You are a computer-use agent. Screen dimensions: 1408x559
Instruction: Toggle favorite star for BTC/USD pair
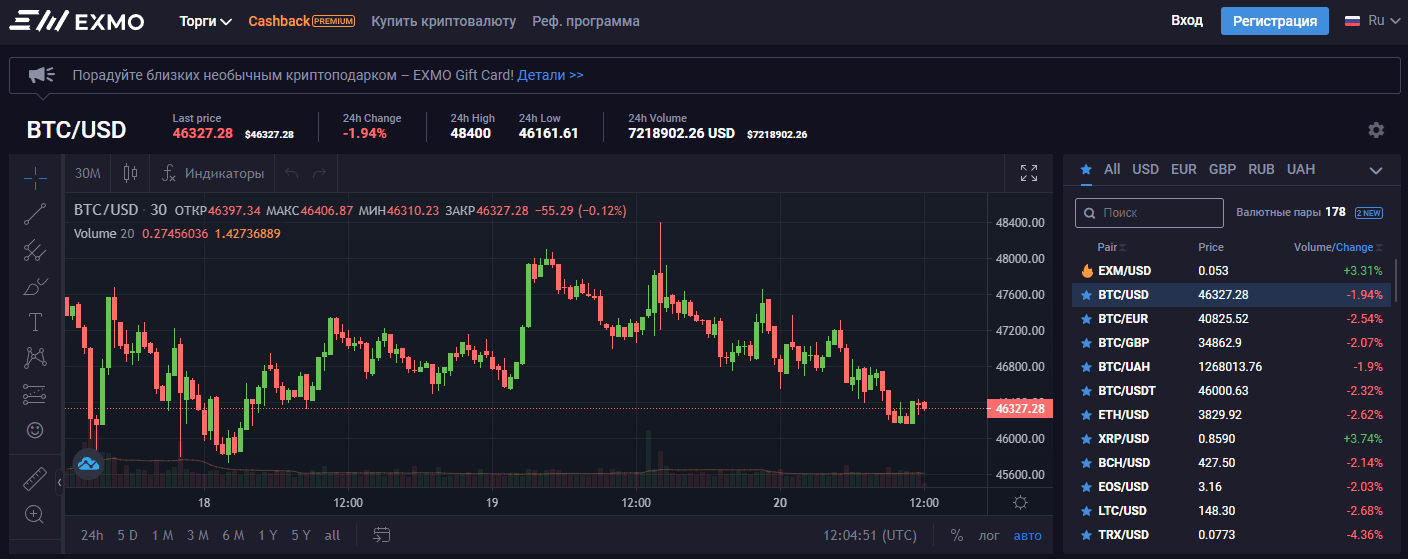coord(1086,295)
